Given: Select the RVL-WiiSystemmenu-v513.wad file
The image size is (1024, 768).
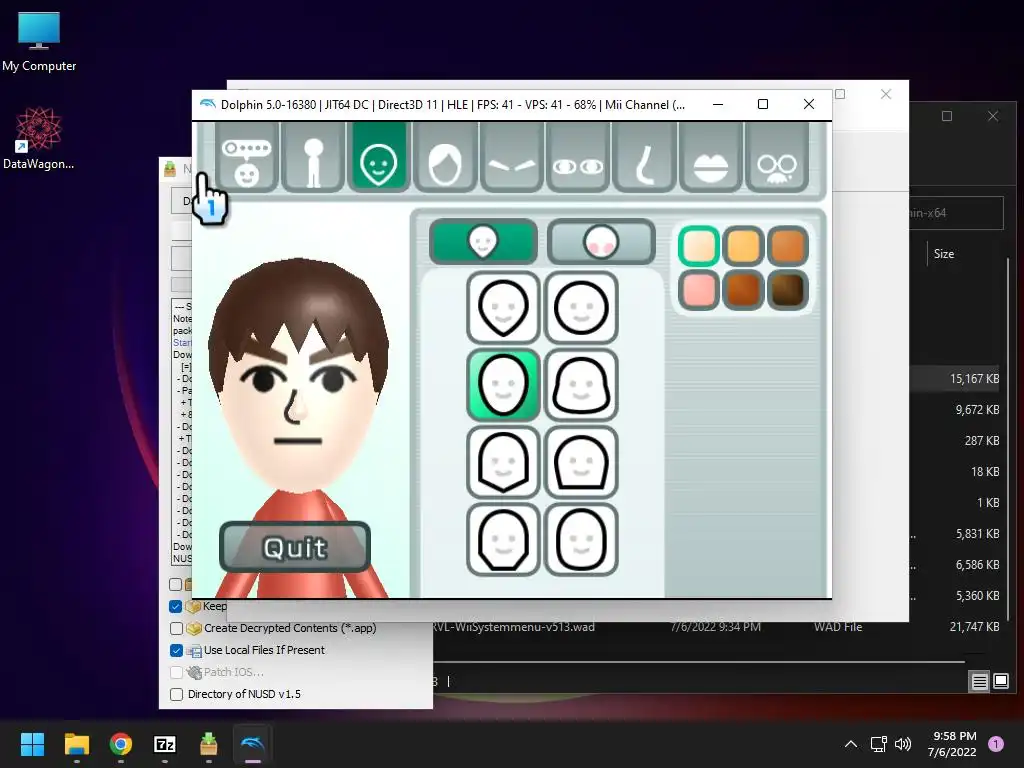Looking at the screenshot, I should pyautogui.click(x=513, y=627).
